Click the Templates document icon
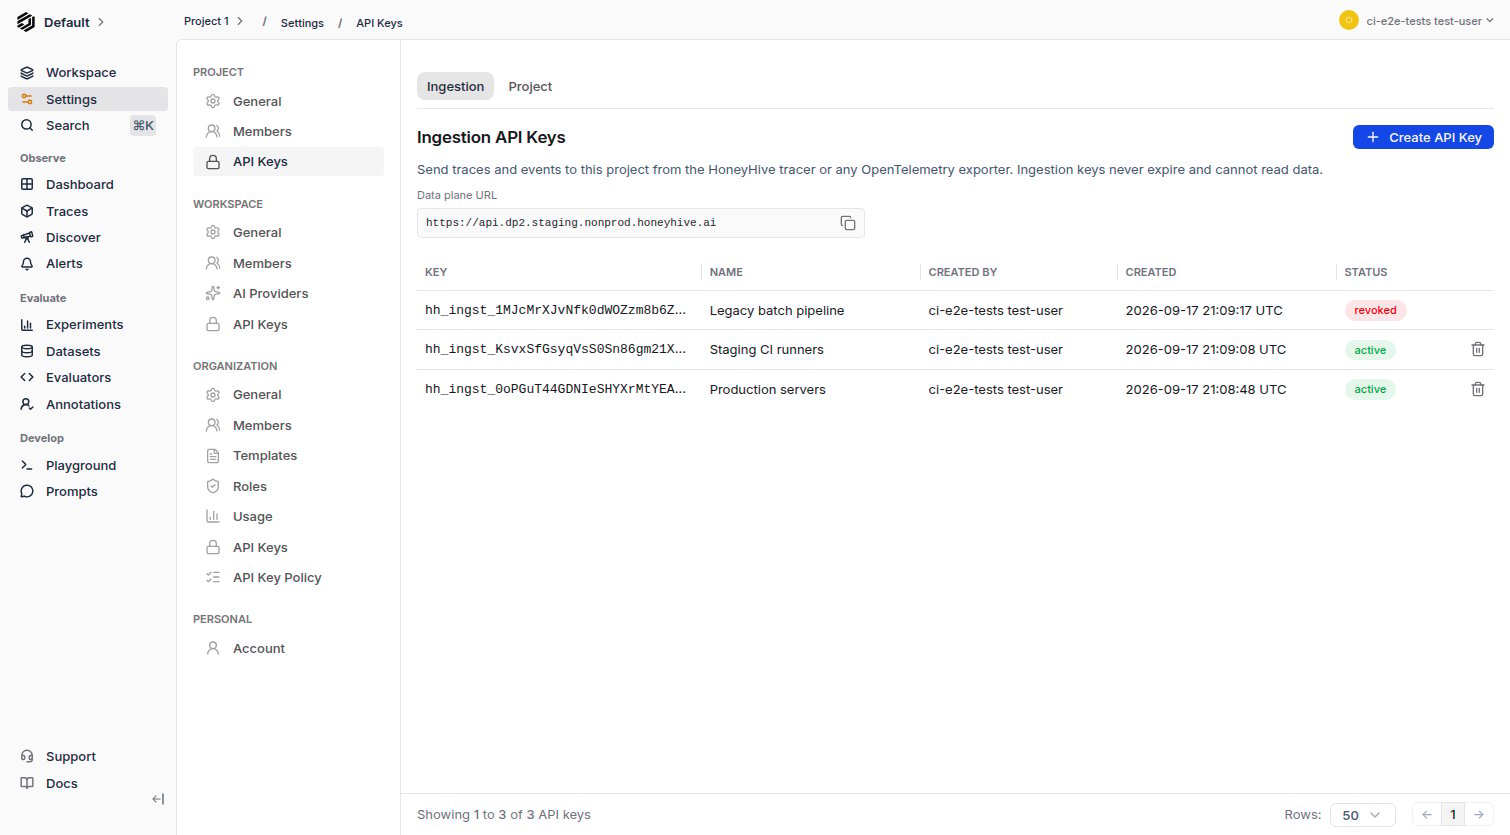This screenshot has height=835, width=1510. coord(213,455)
